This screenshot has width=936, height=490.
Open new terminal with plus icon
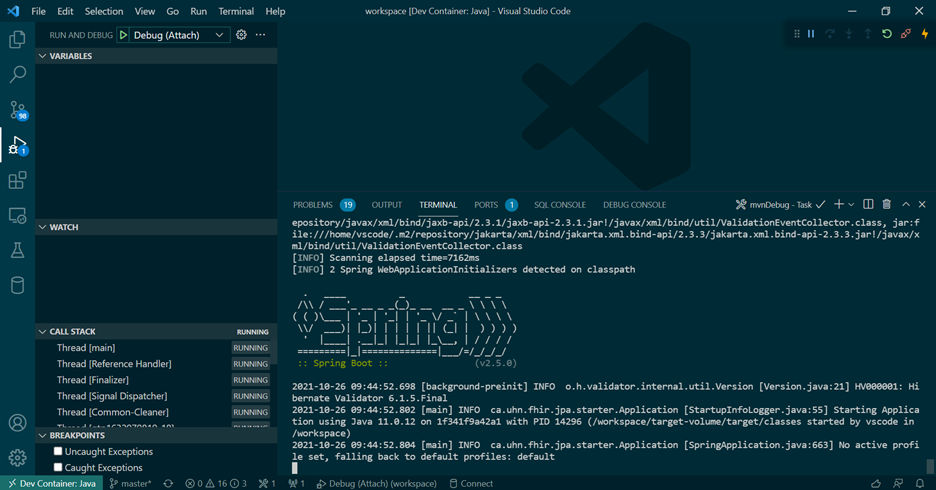pyautogui.click(x=839, y=204)
